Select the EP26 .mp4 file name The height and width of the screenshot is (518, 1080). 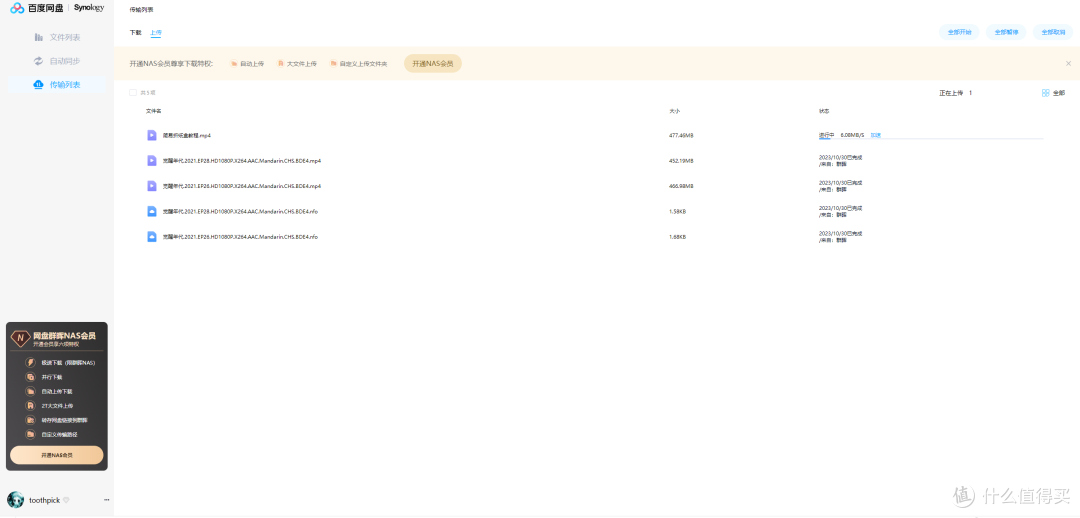(x=242, y=186)
